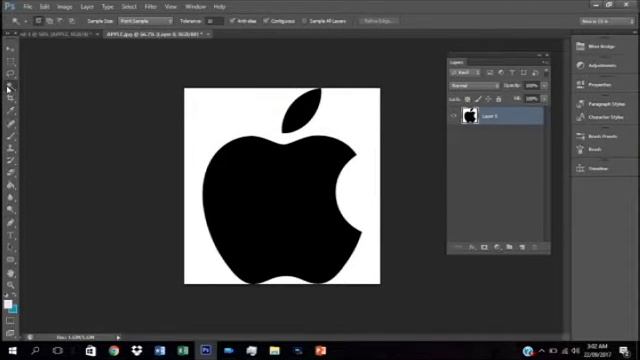Open the Layer menu
The height and width of the screenshot is (360, 640).
point(87,7)
